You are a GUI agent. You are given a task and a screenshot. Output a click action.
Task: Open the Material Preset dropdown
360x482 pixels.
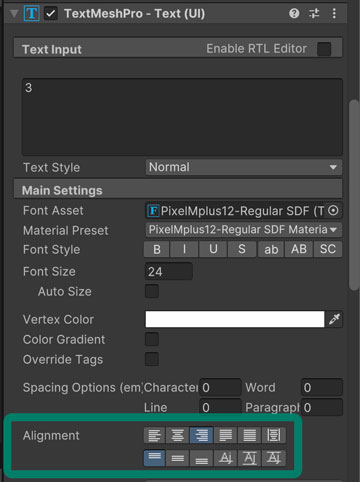[x=244, y=230]
